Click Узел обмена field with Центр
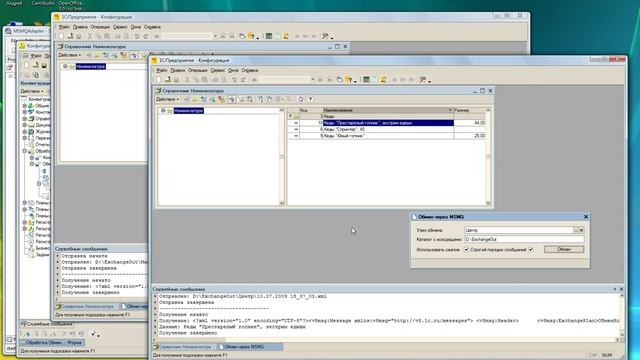Viewport: 640px width, 360px height. pyautogui.click(x=518, y=230)
